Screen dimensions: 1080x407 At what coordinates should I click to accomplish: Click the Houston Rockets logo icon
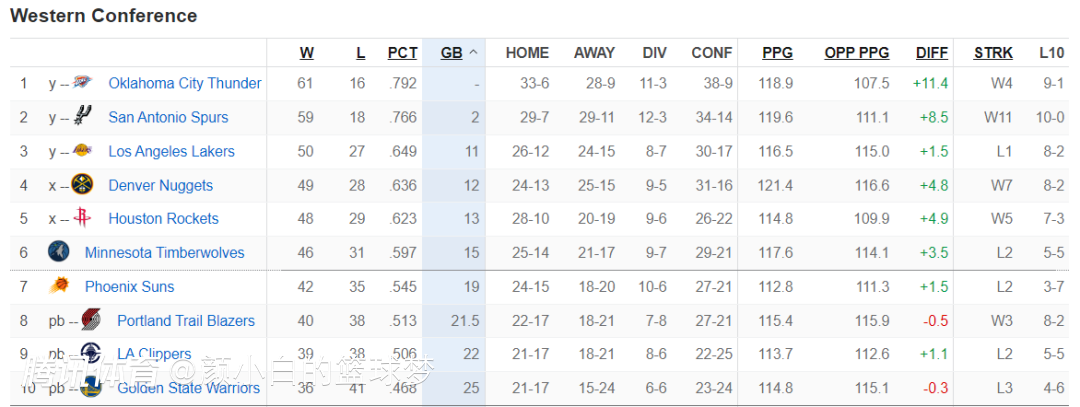83,218
